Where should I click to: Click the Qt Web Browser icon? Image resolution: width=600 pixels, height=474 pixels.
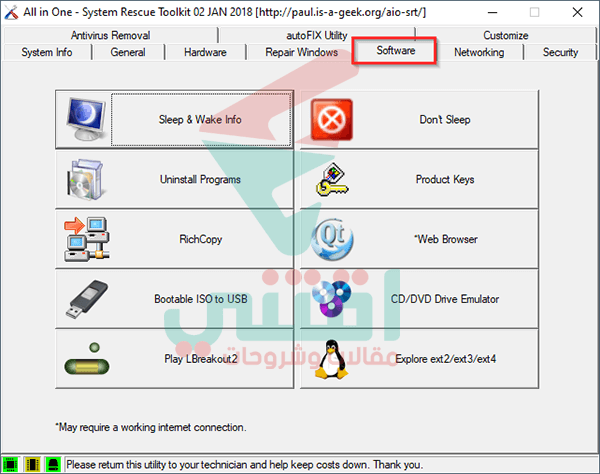(x=332, y=239)
